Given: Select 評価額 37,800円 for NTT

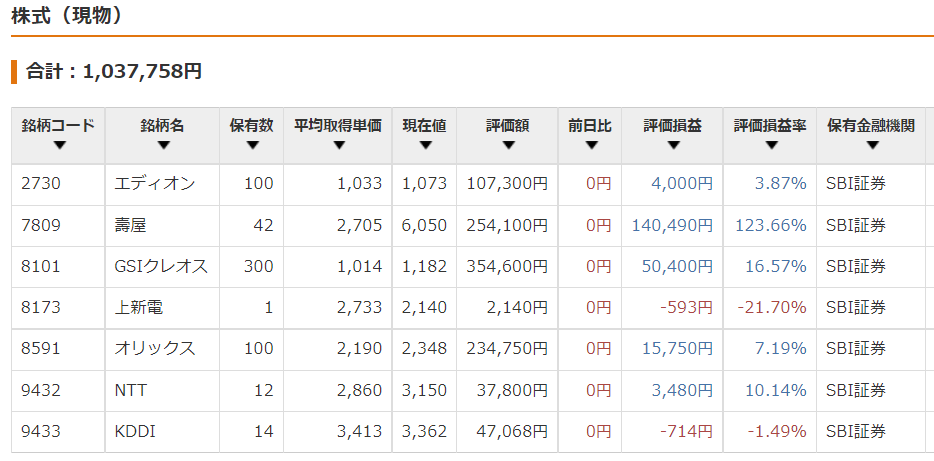Looking at the screenshot, I should point(512,390).
